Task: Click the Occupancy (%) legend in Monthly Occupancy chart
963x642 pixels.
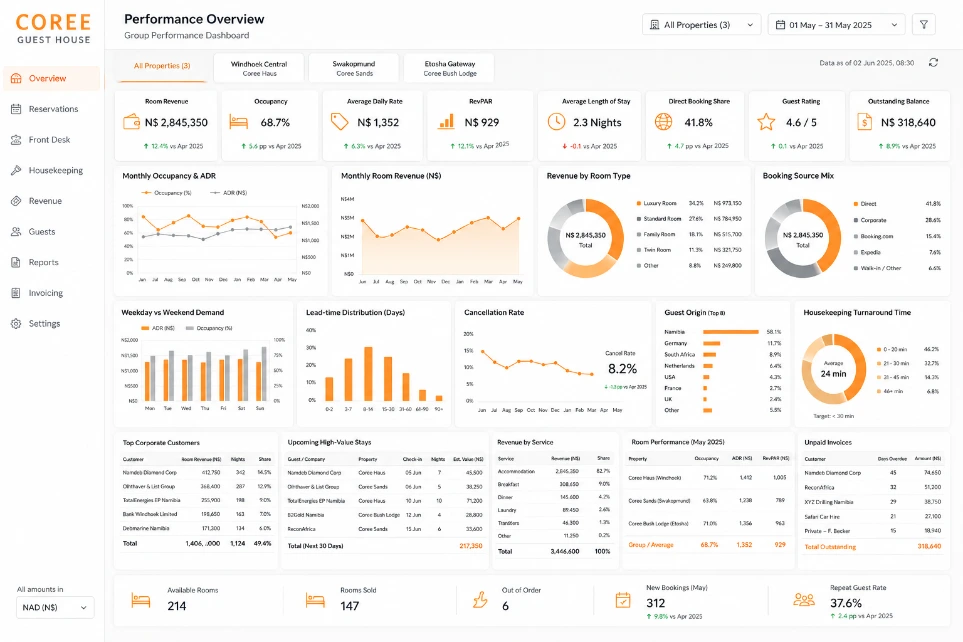Action: [166, 193]
